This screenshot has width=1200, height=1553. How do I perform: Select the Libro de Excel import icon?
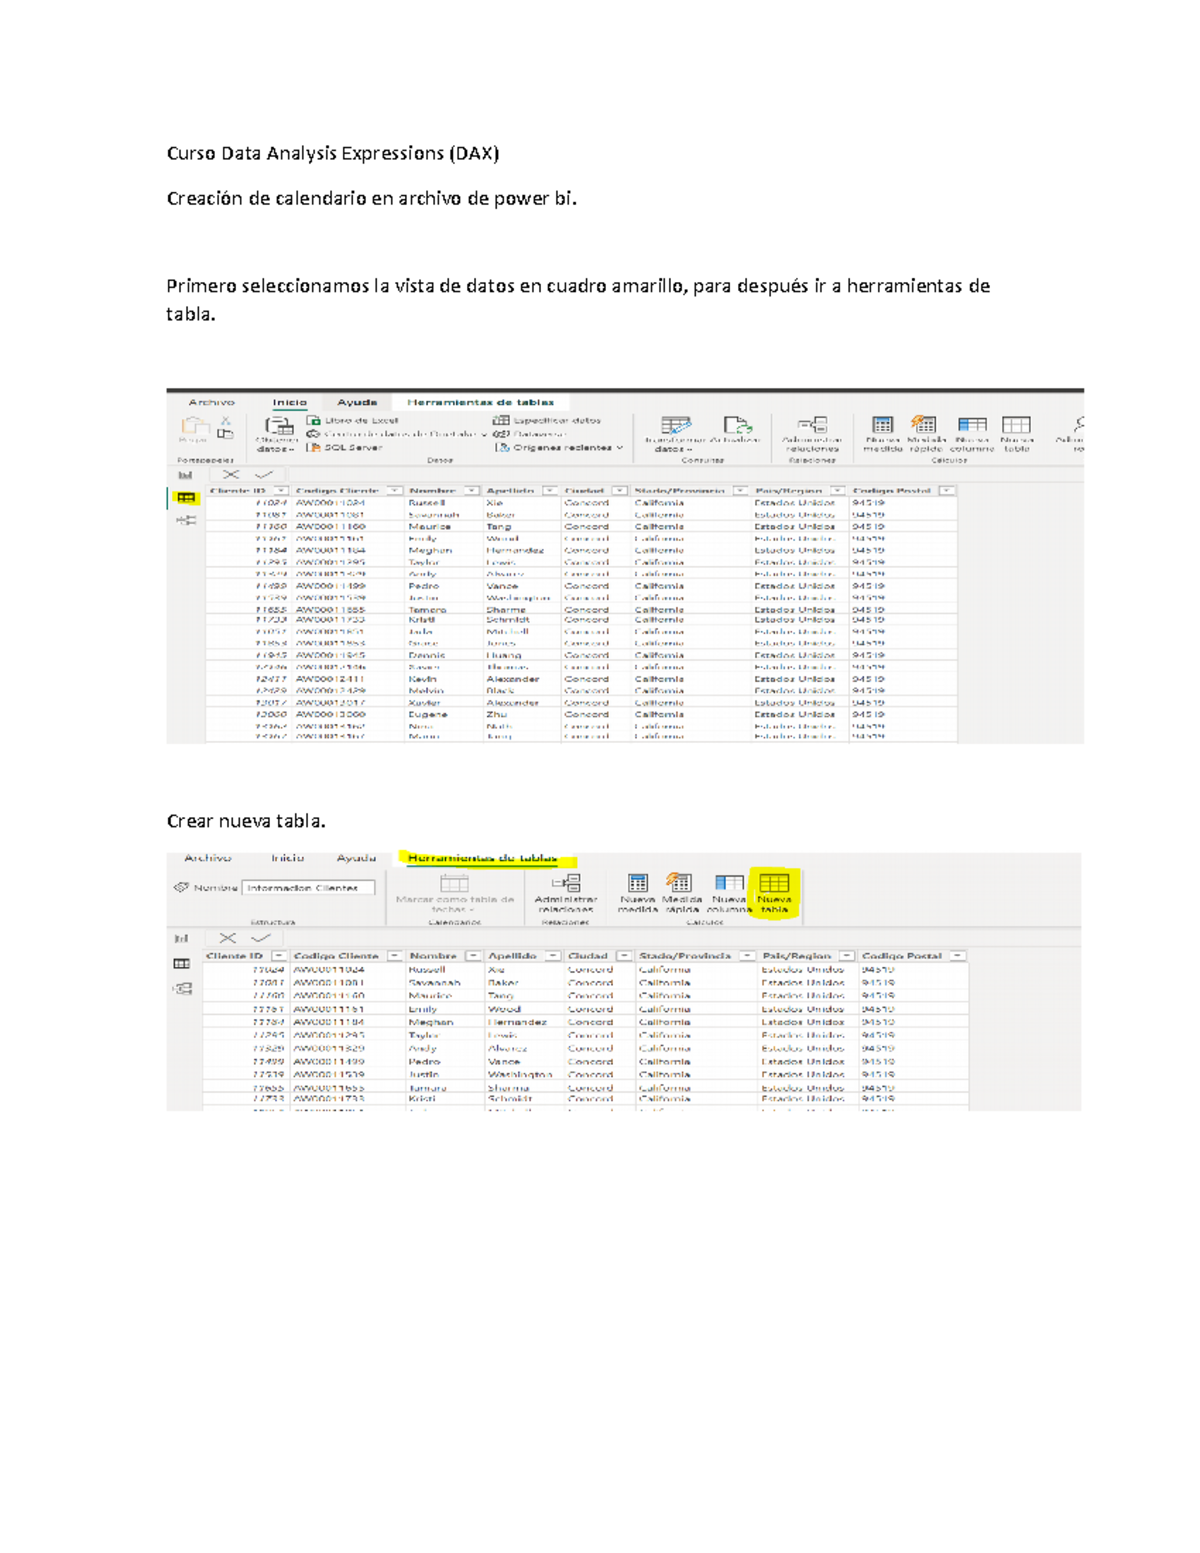tap(312, 421)
